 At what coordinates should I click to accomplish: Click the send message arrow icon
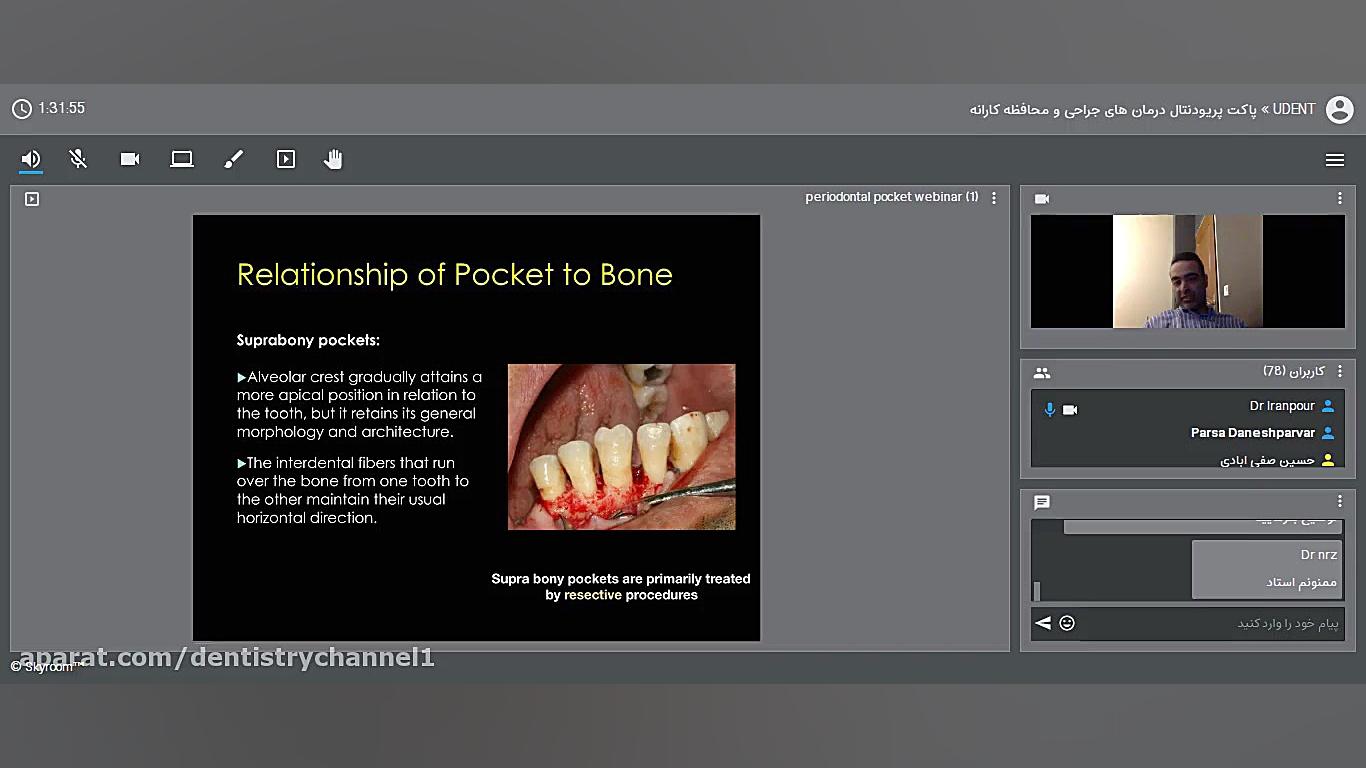pos(1043,623)
